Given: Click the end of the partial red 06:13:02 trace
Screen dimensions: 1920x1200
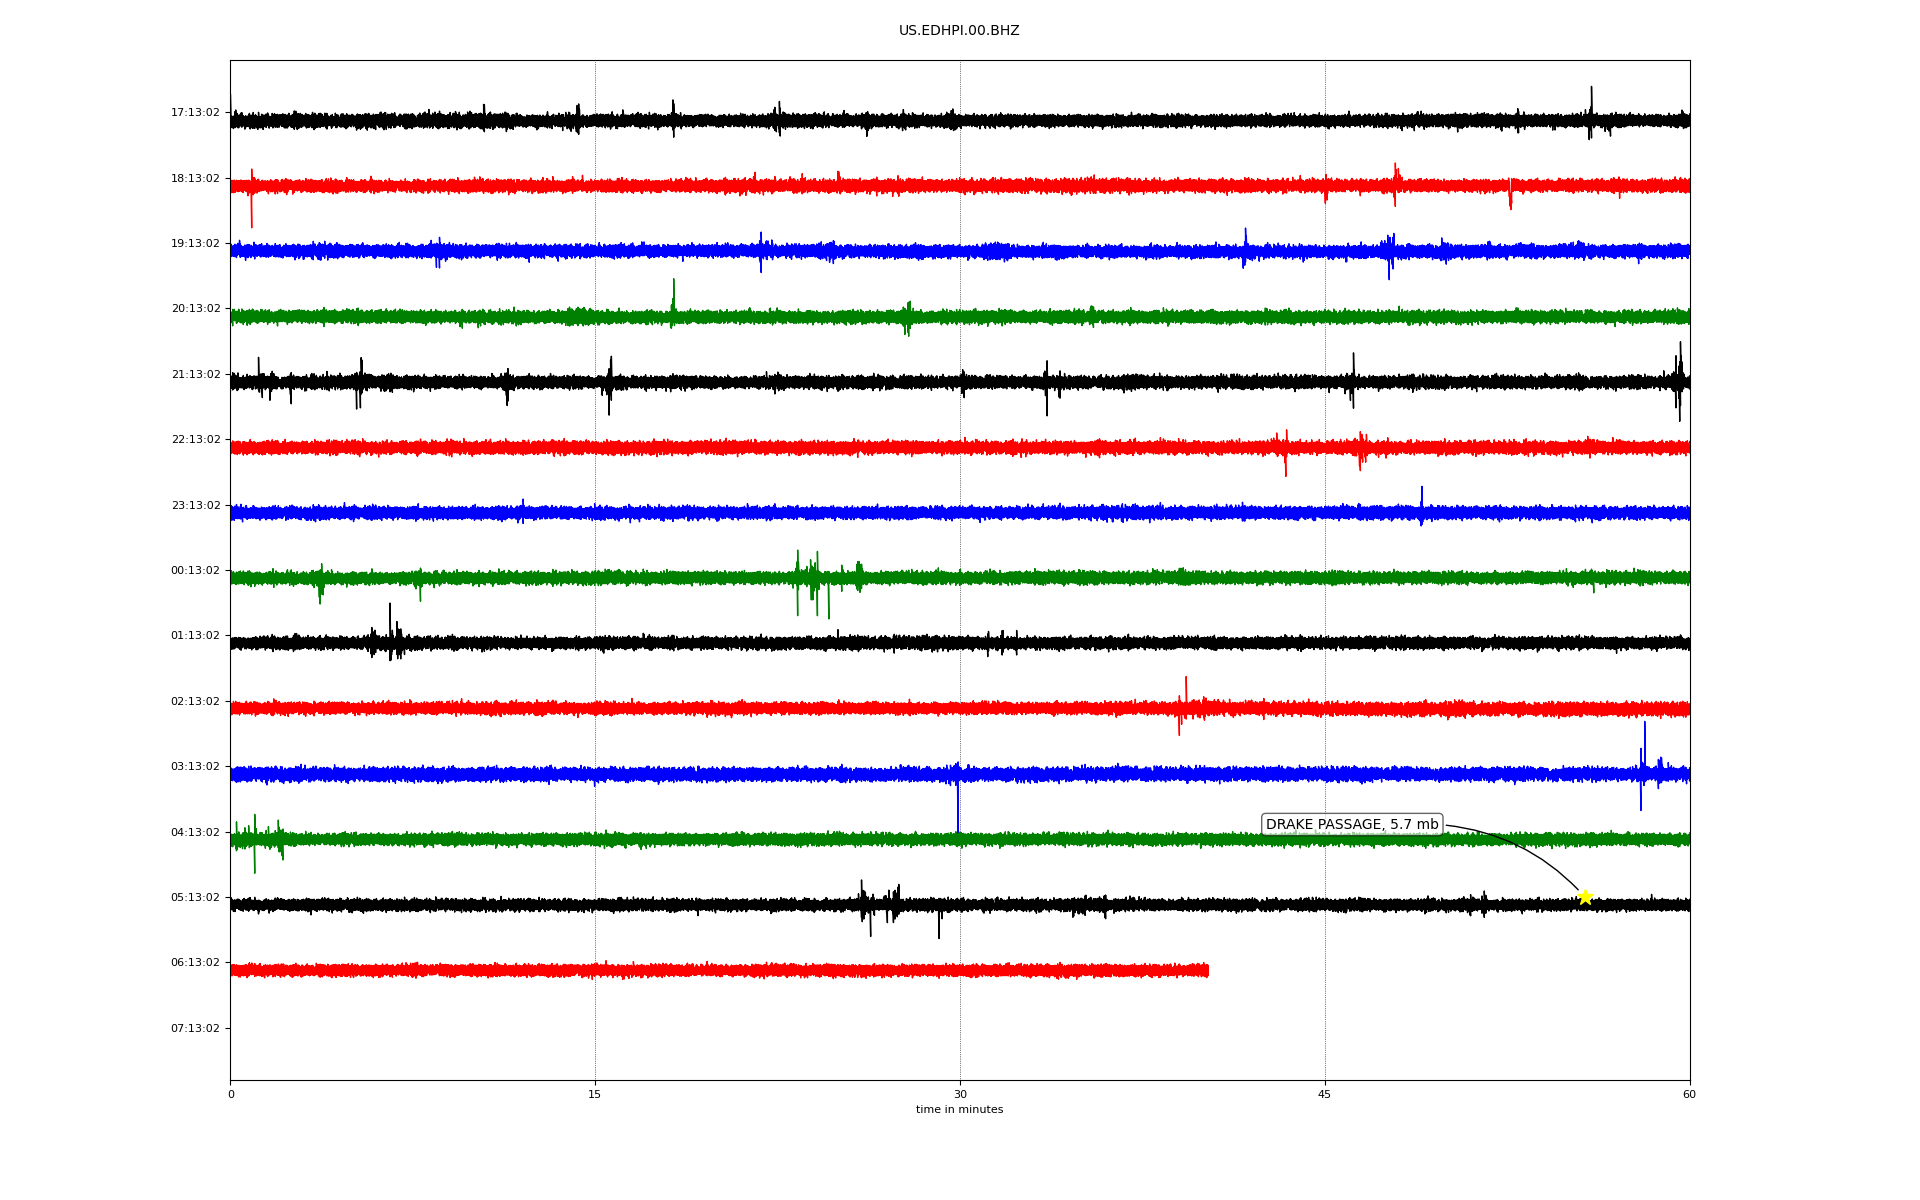Looking at the screenshot, I should pos(1206,970).
